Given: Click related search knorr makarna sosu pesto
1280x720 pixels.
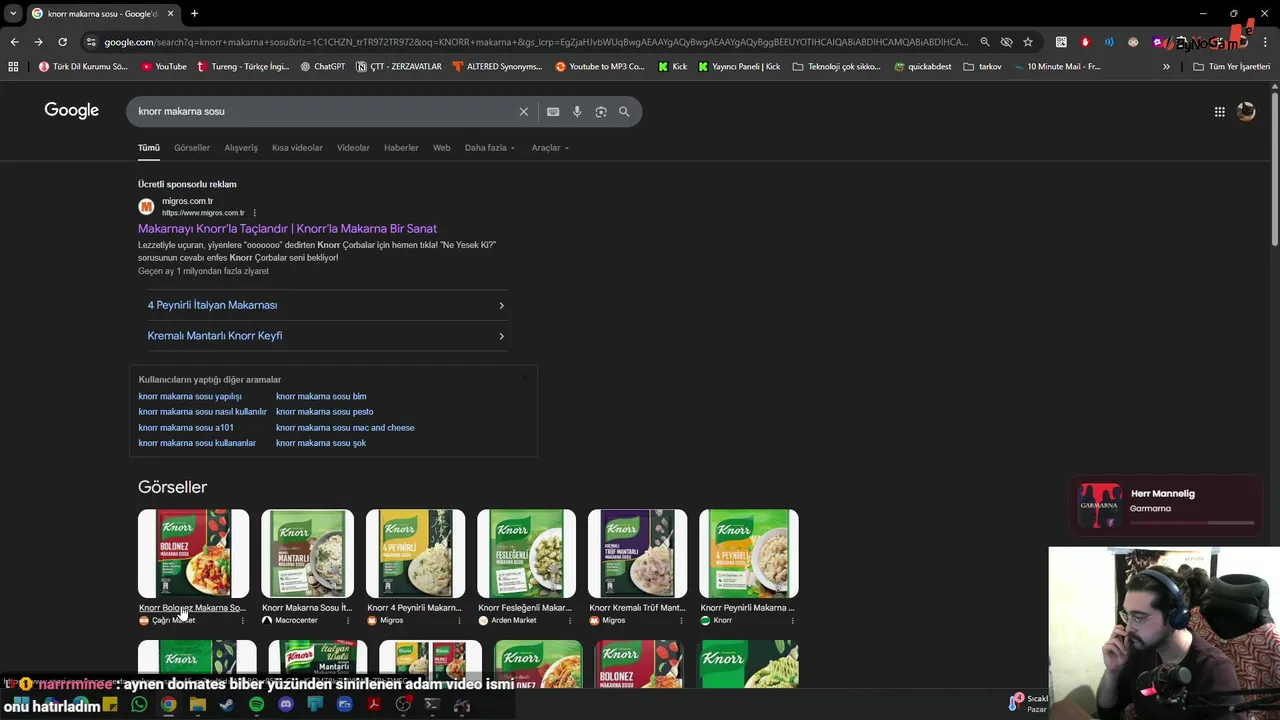Looking at the screenshot, I should (x=324, y=412).
